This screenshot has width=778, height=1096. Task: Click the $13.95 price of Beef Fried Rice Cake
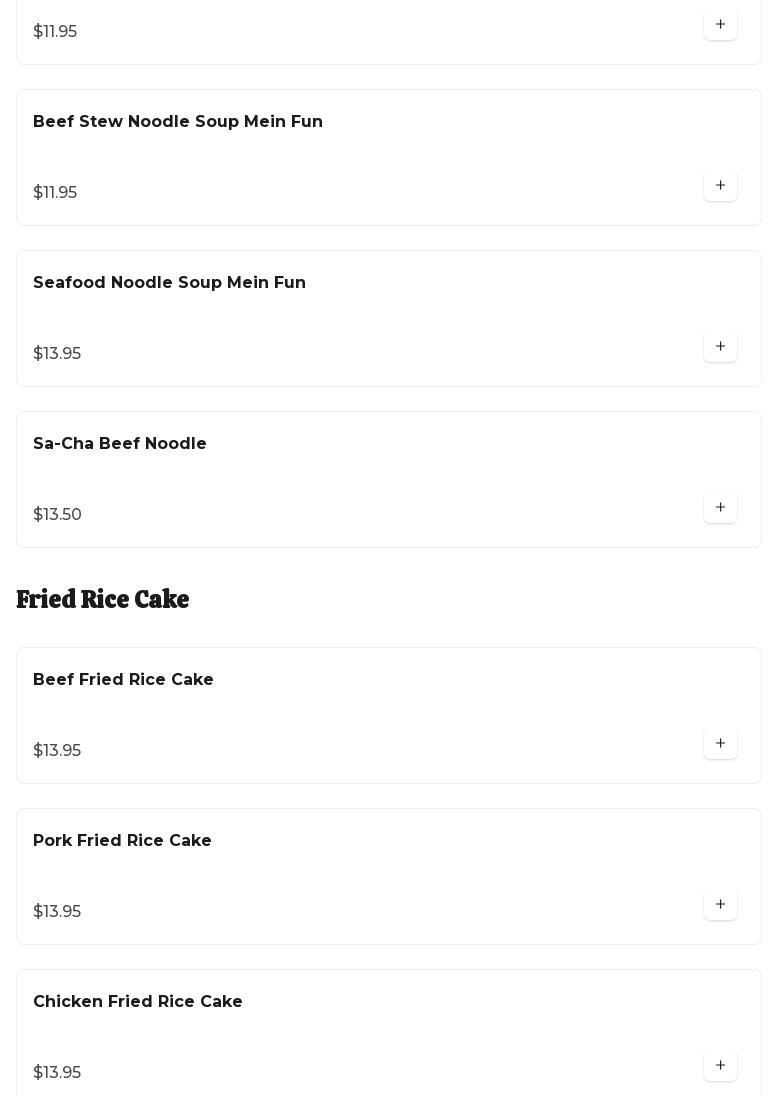57,751
